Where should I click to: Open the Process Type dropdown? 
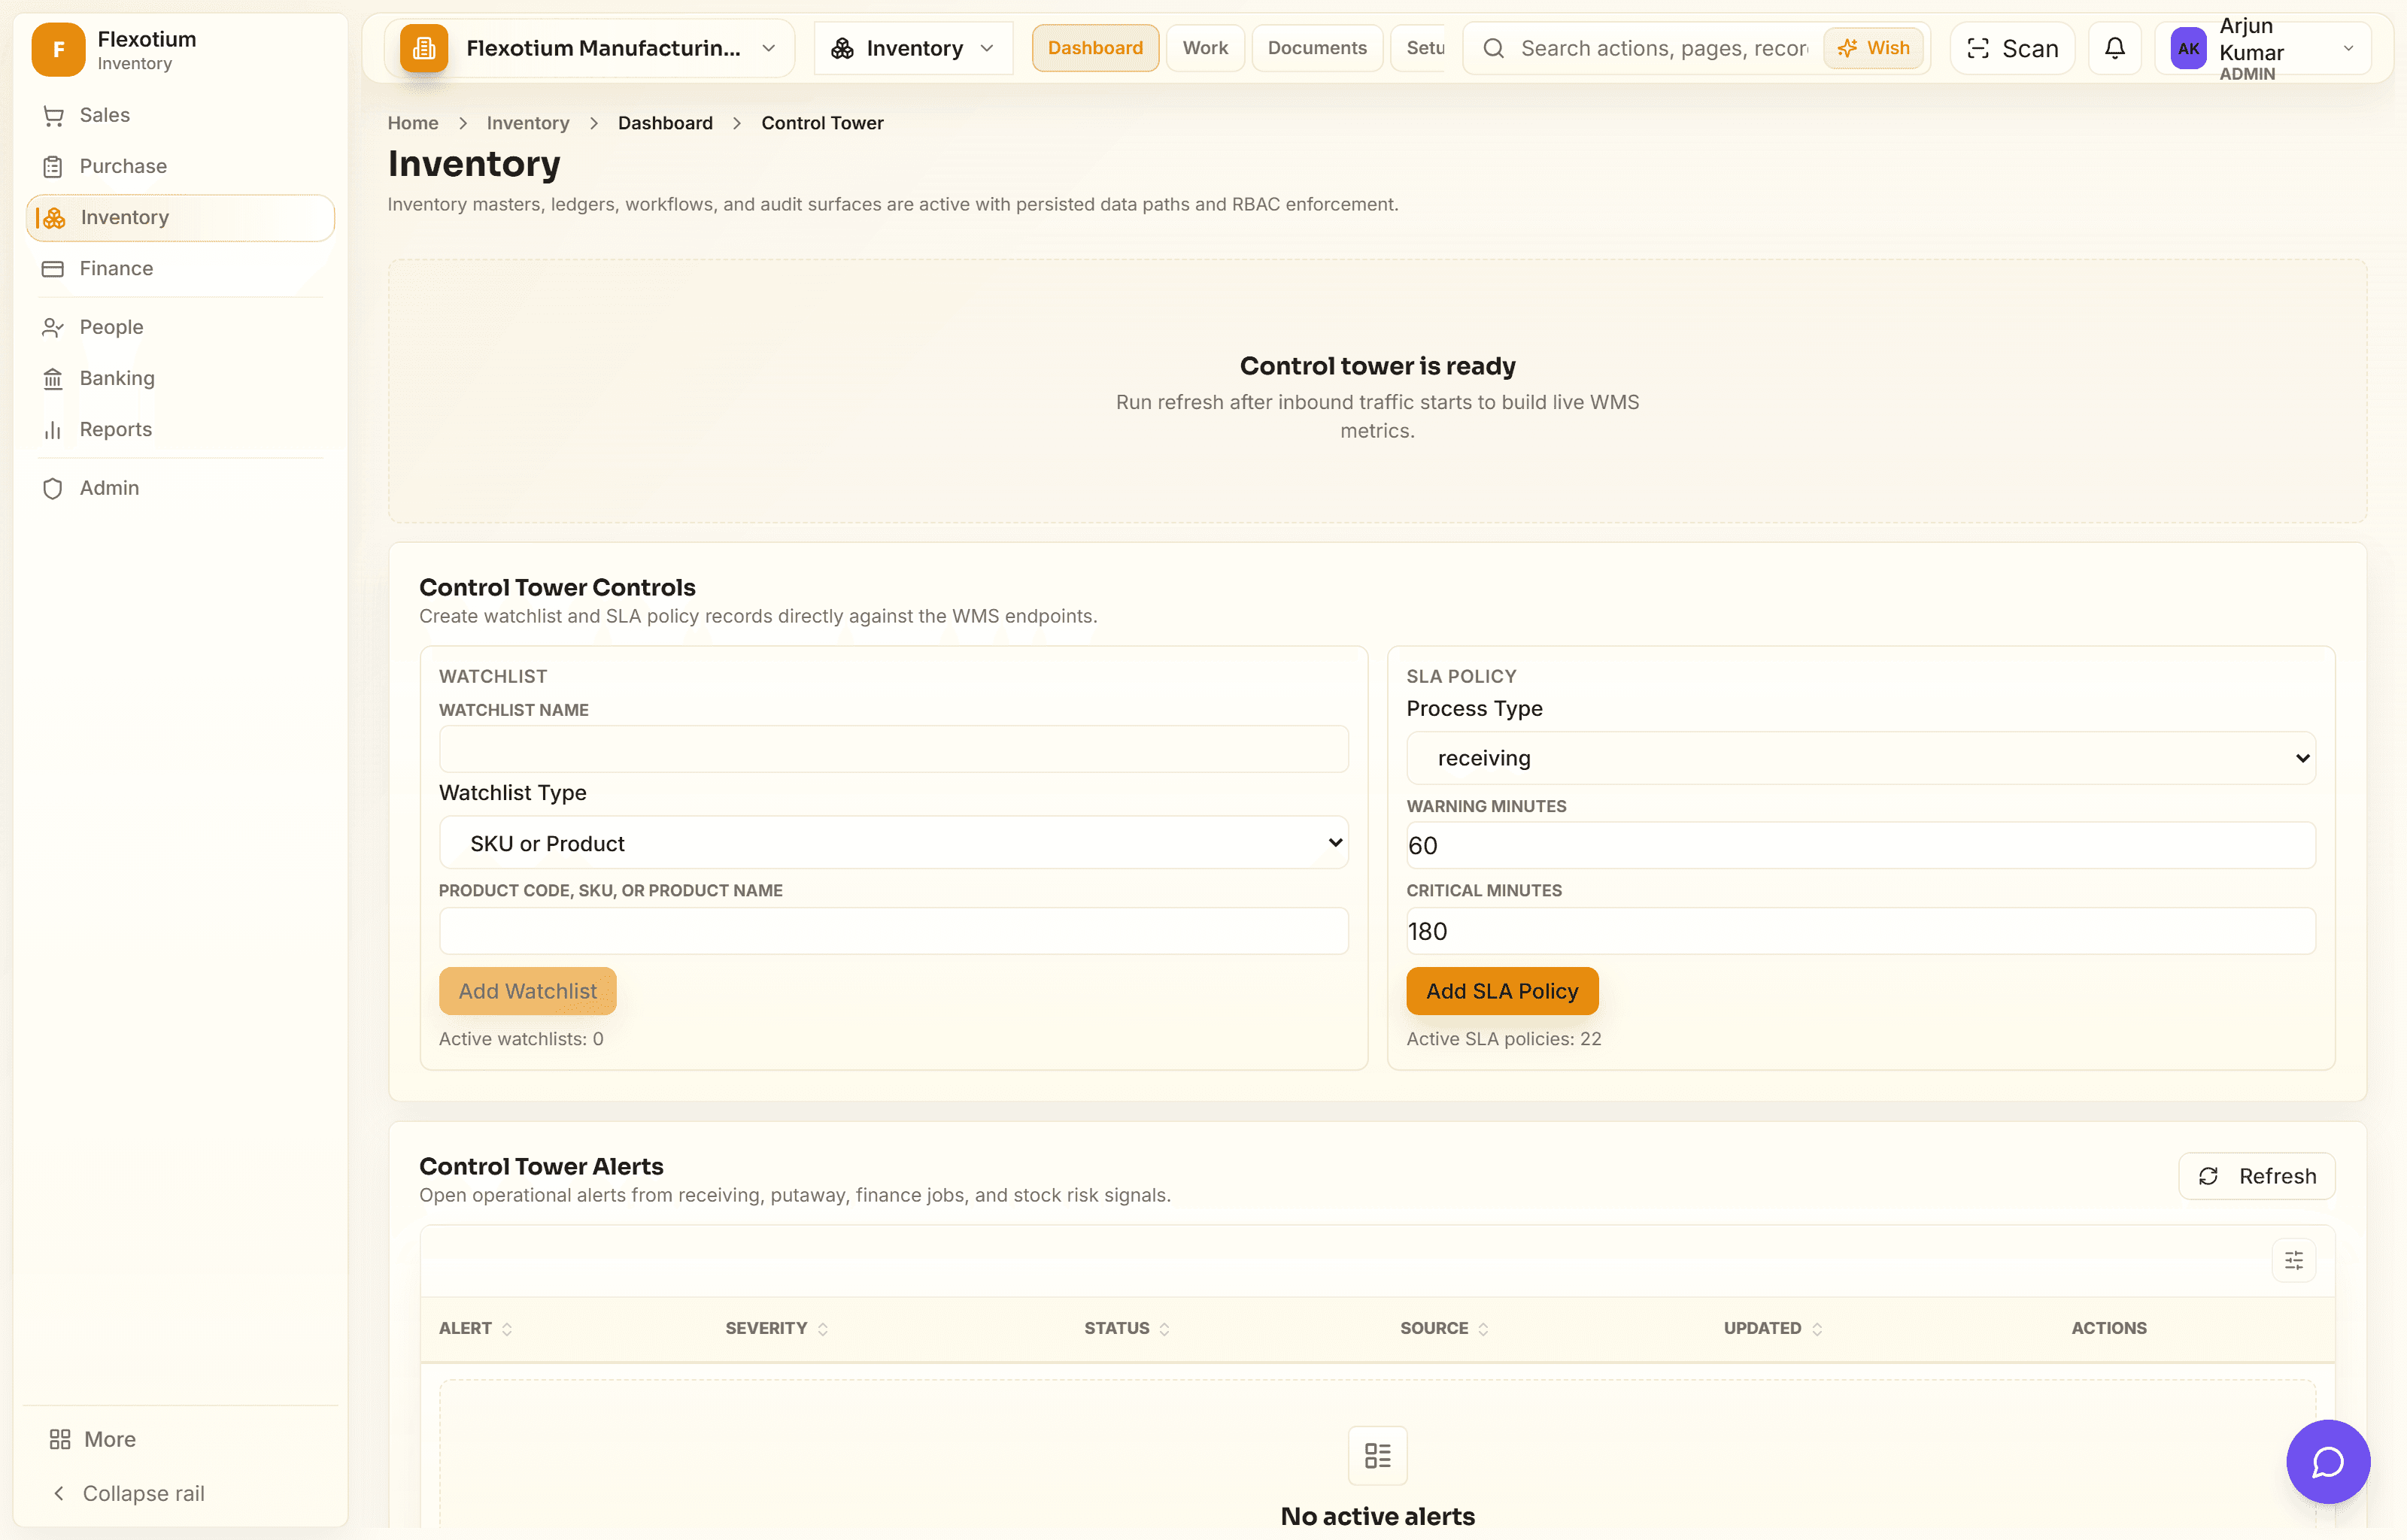1861,758
